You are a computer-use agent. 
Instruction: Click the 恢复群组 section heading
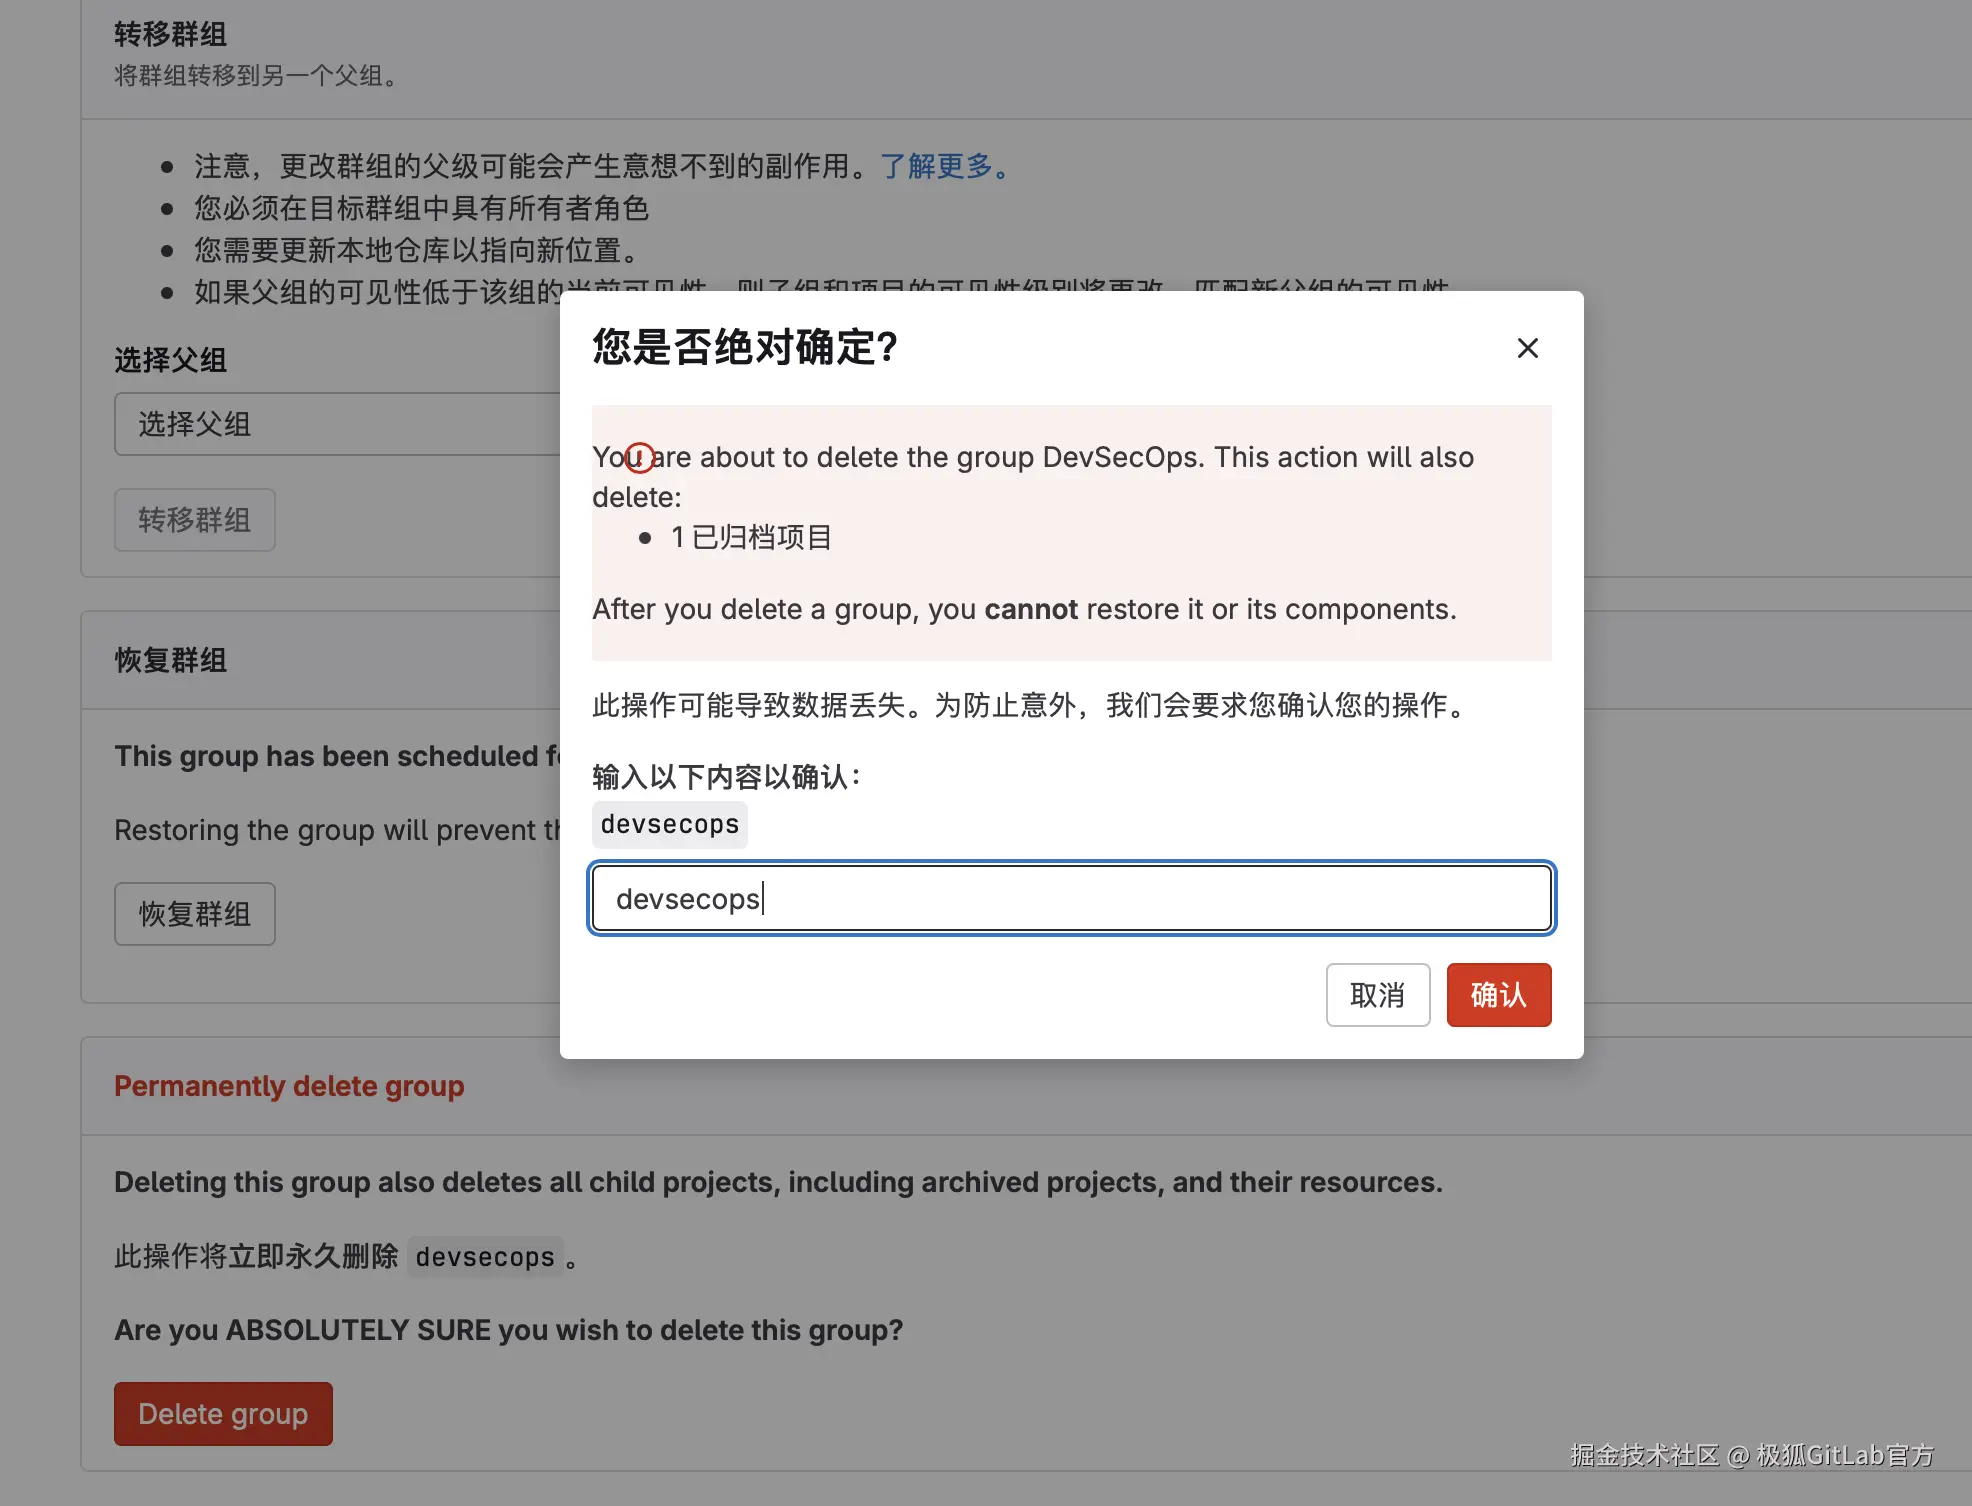pos(170,660)
